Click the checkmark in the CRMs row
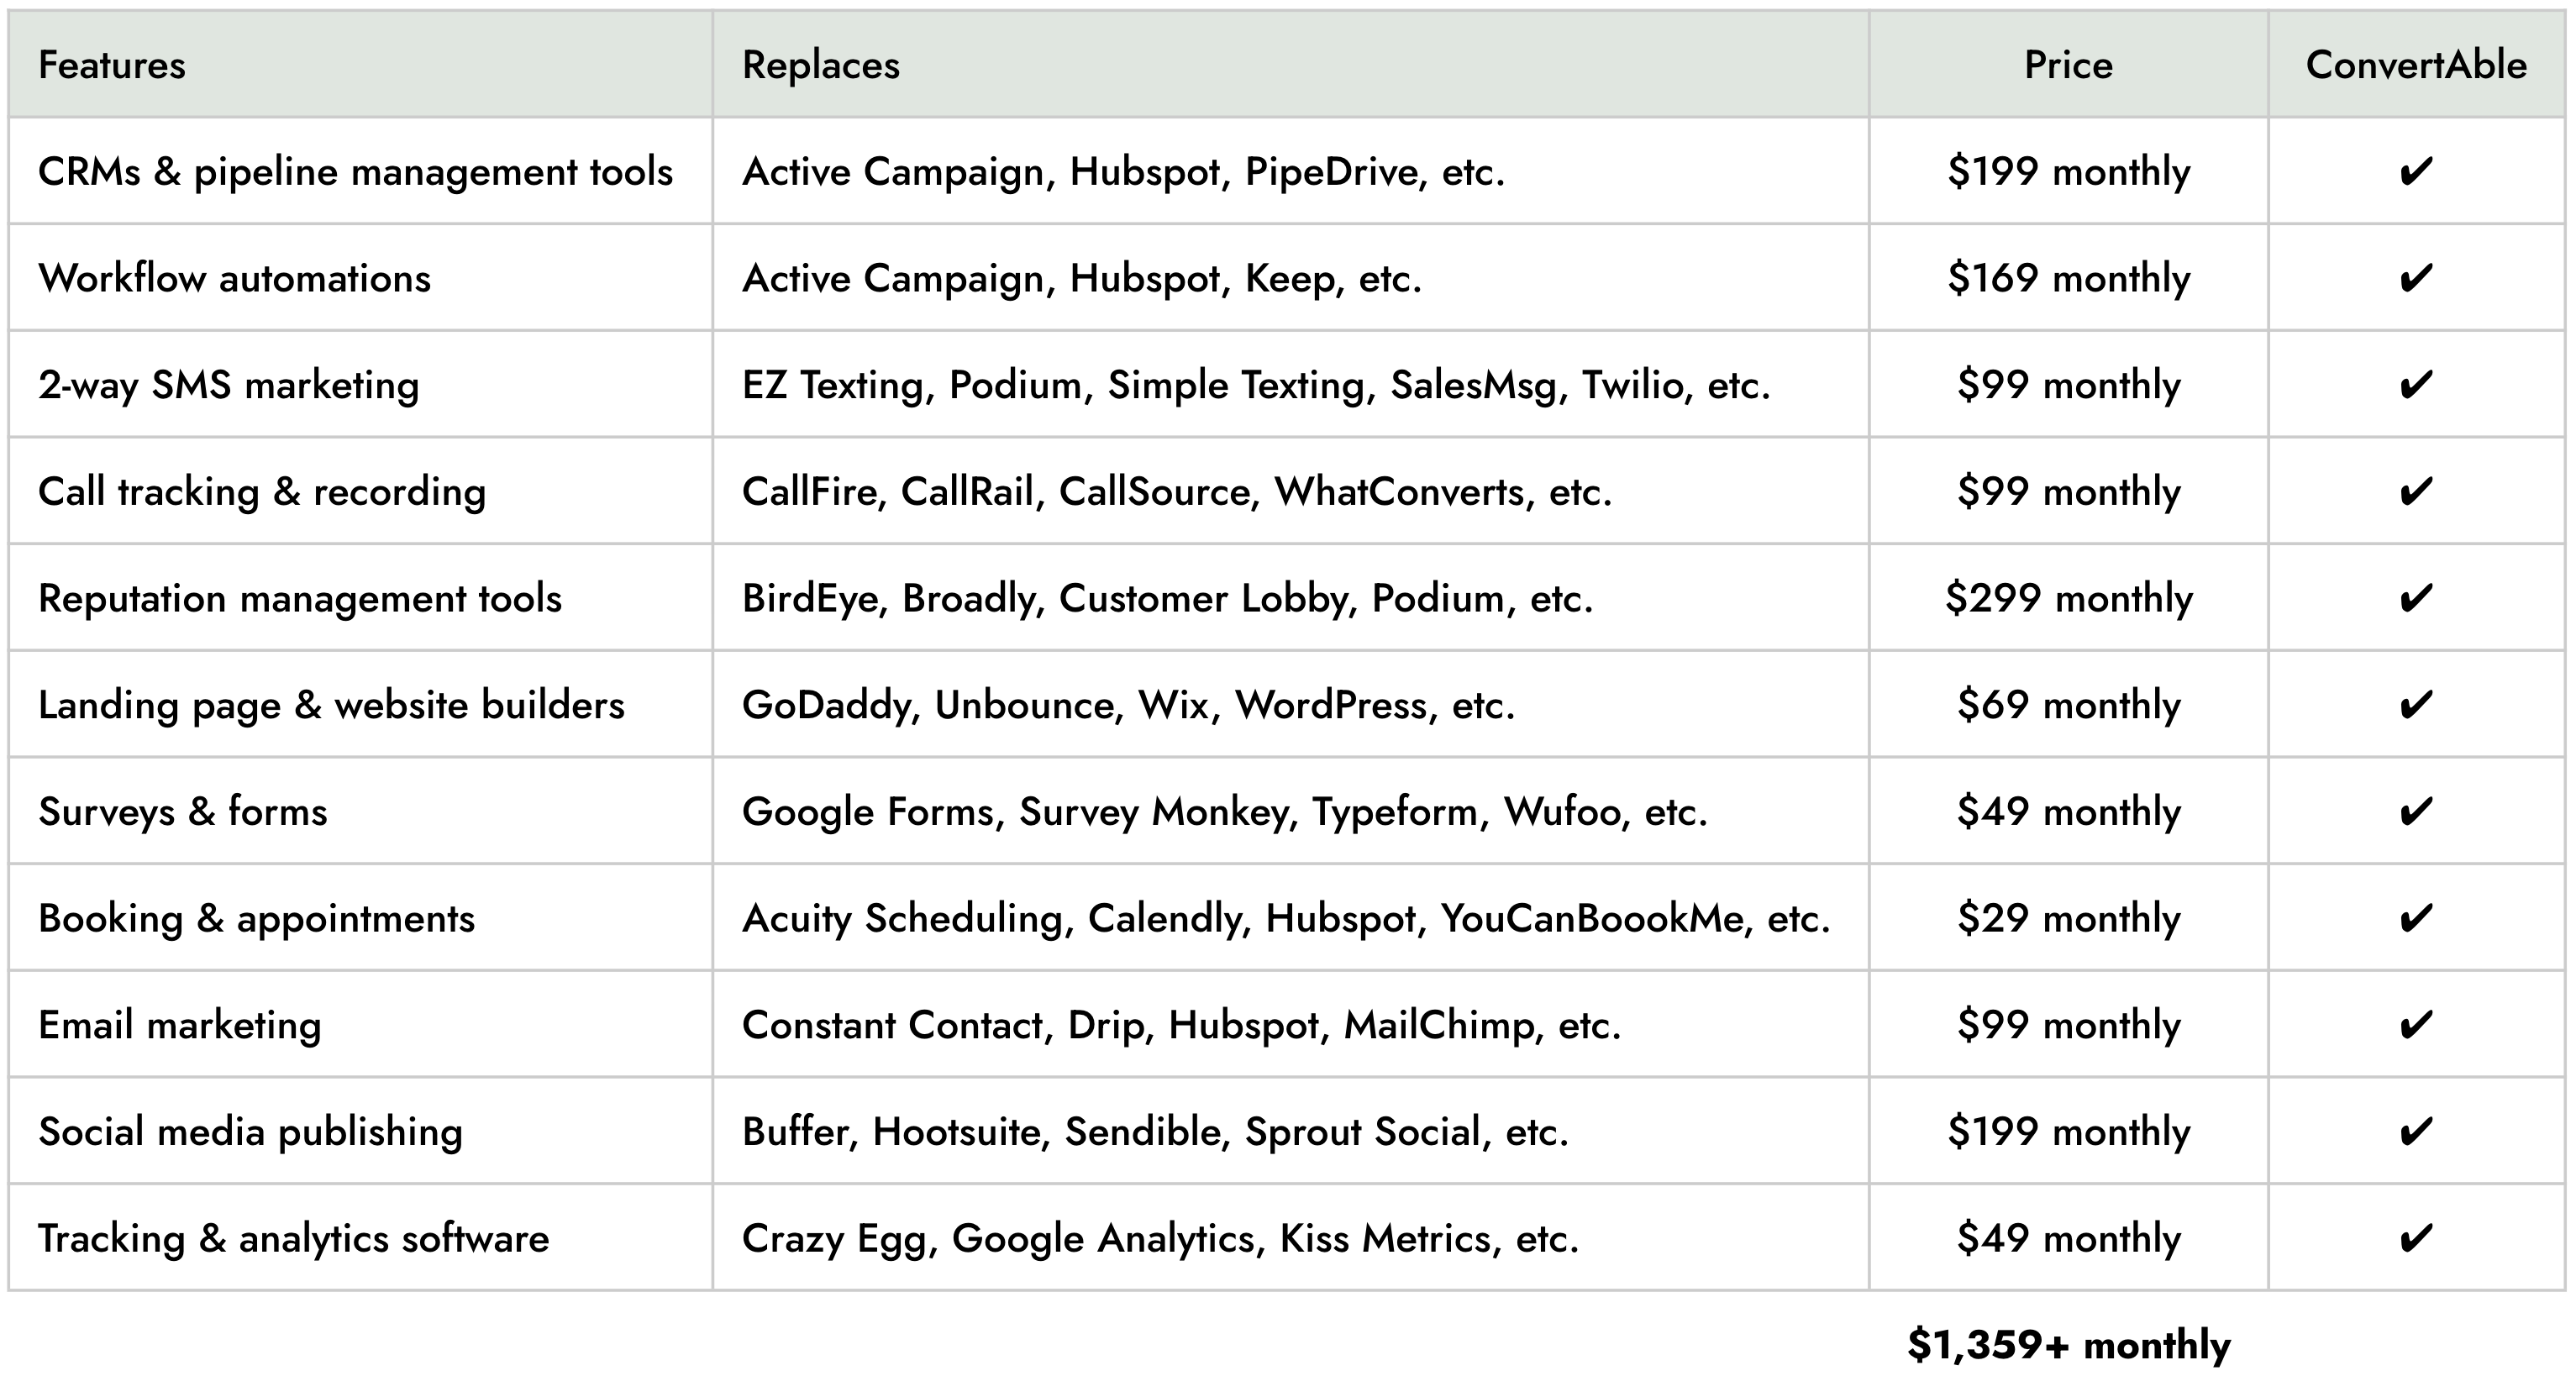Image resolution: width=2576 pixels, height=1376 pixels. [x=2416, y=172]
